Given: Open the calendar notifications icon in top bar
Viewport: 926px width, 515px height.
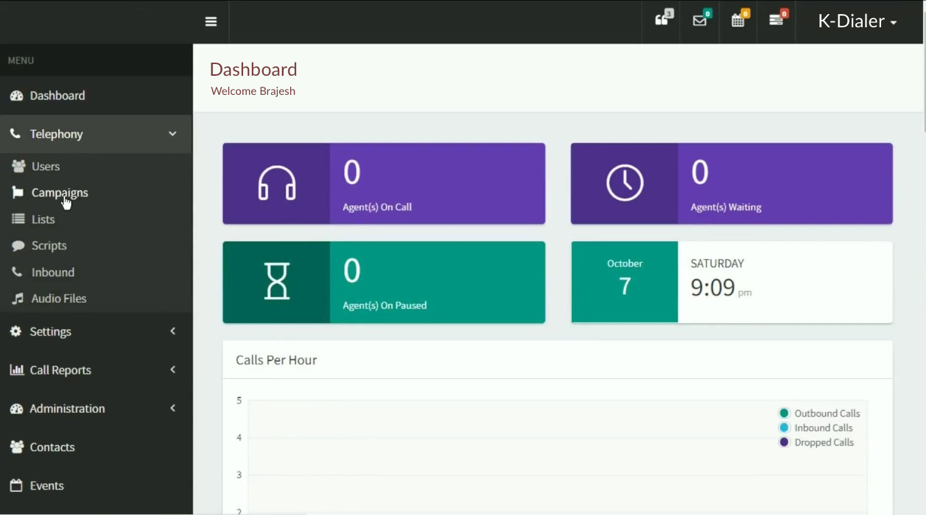Looking at the screenshot, I should 738,20.
